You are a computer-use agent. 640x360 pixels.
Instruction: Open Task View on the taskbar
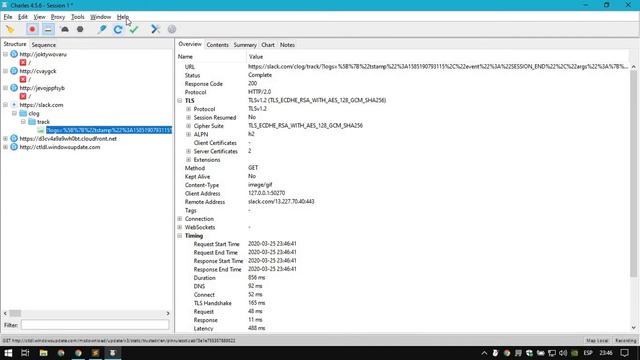[25, 353]
